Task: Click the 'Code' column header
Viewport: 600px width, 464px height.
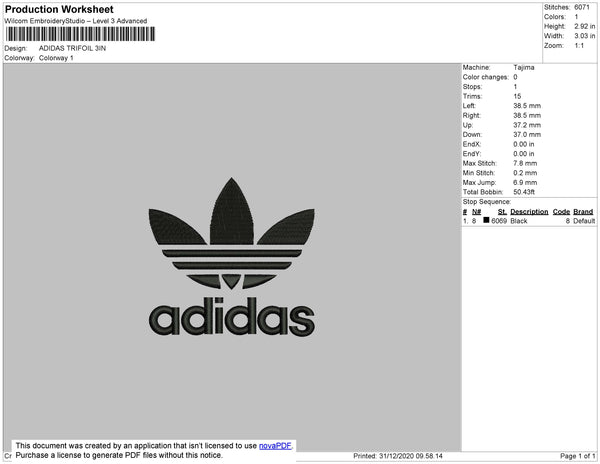Action: [561, 212]
